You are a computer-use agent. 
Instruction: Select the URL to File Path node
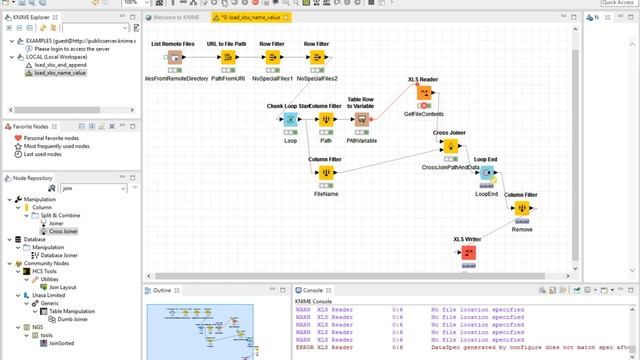(228, 58)
